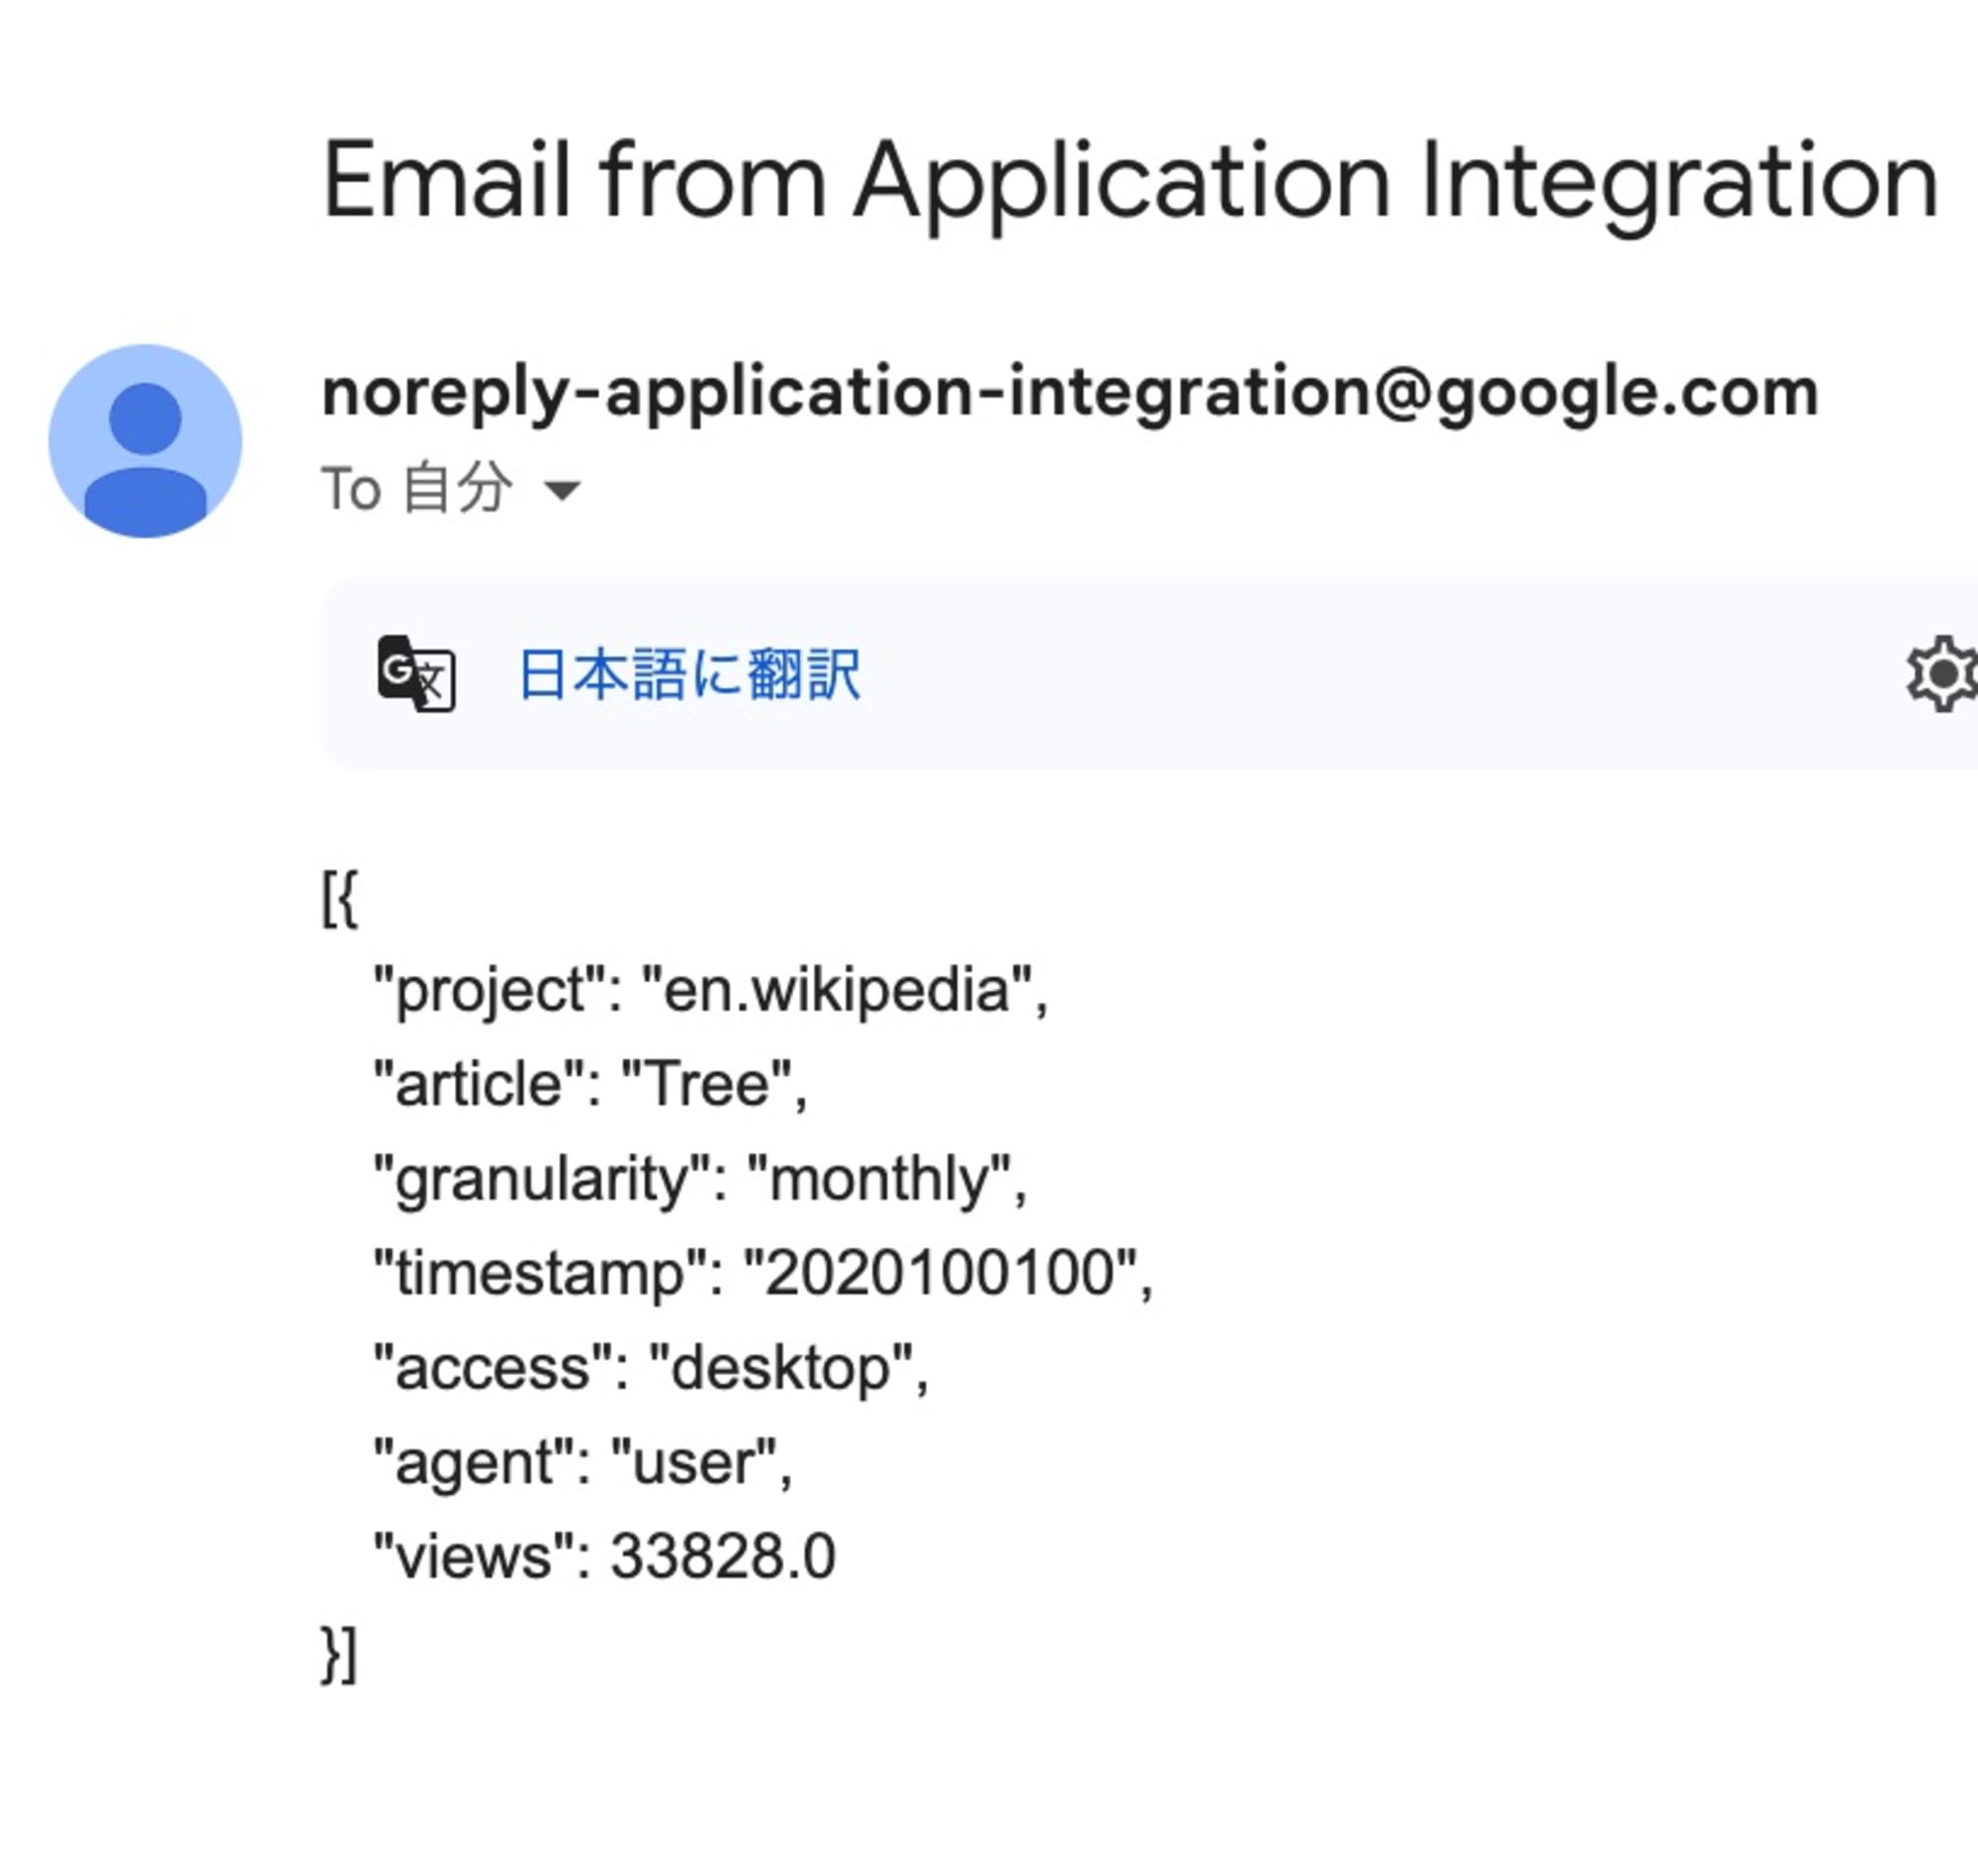Select the "project": "en.wikipedia" line
The width and height of the screenshot is (1978, 1876).
tap(710, 990)
